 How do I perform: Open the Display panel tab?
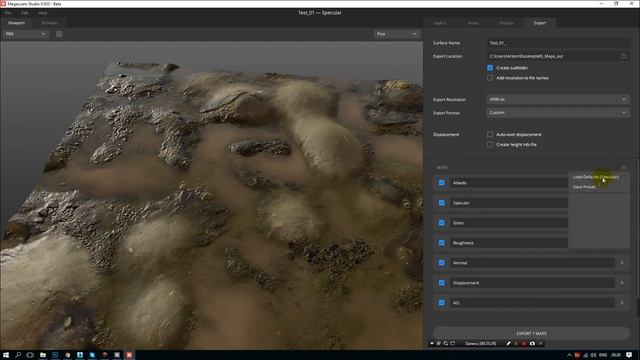coord(506,23)
